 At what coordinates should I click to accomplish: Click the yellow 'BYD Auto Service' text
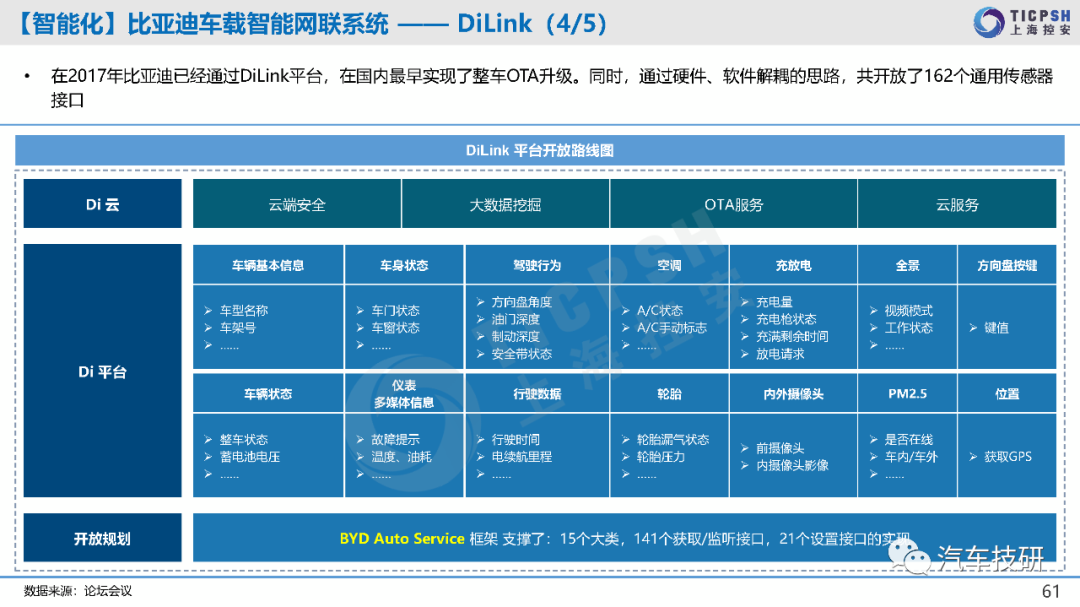coord(402,539)
